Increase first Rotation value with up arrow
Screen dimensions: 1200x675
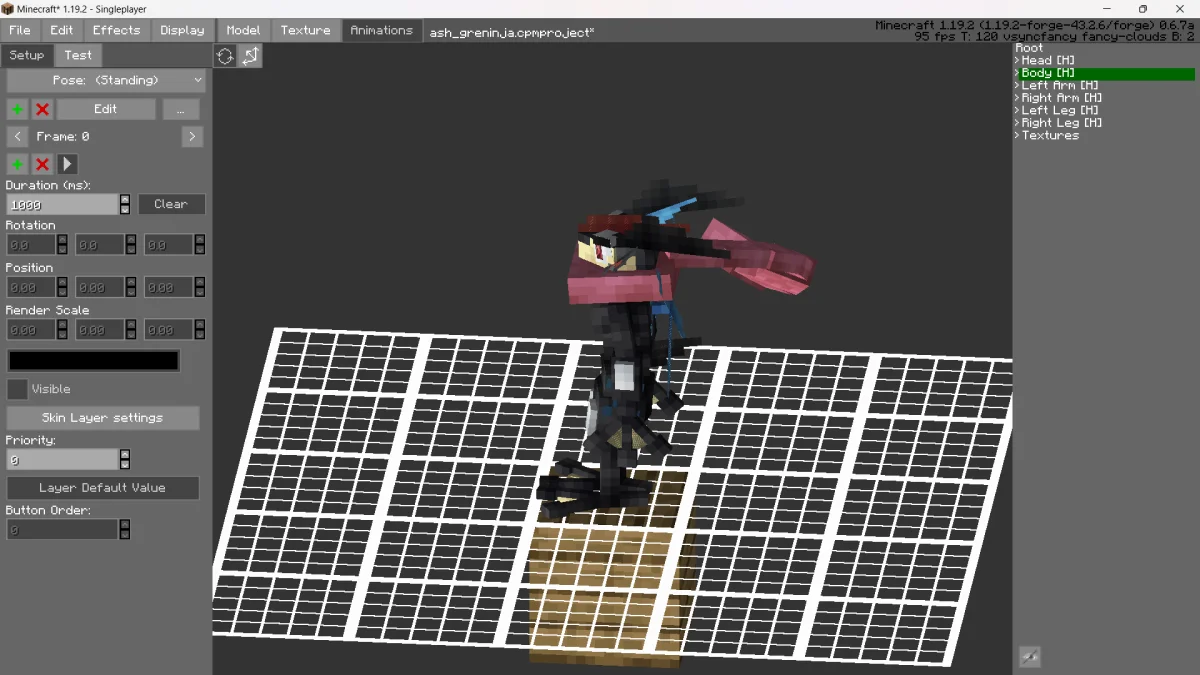62,239
